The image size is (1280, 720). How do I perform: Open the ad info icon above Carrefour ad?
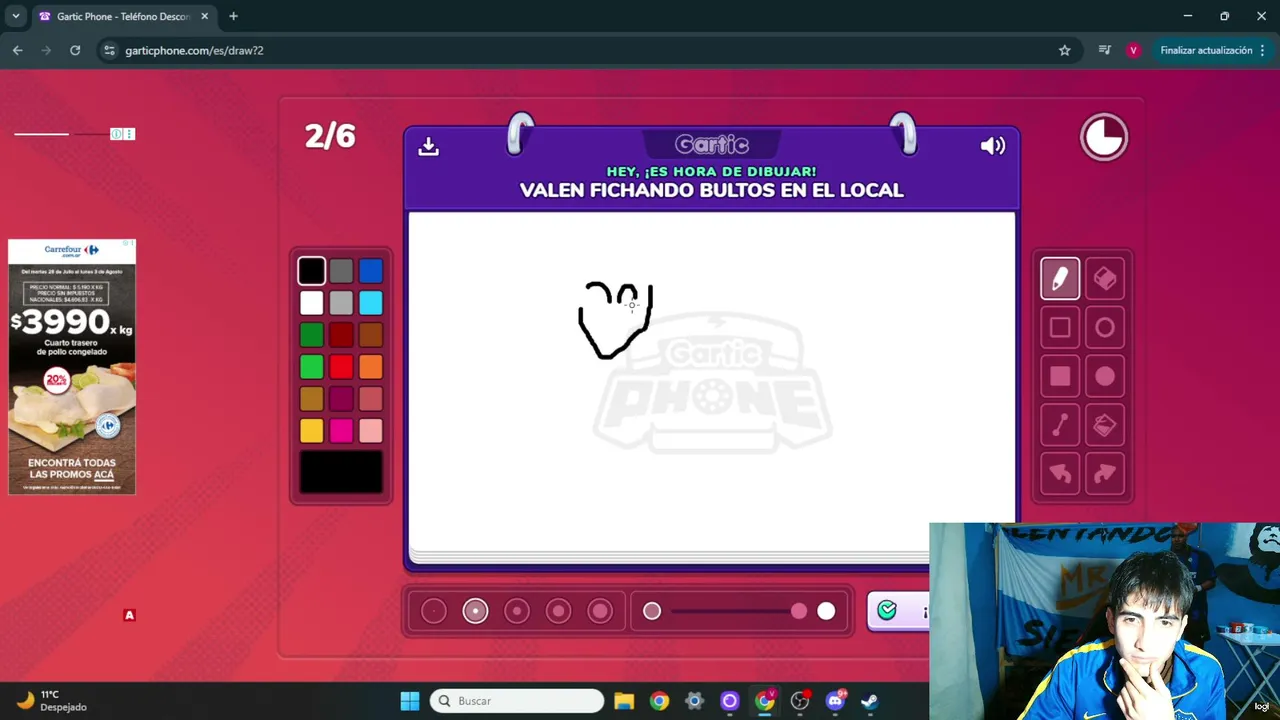pos(116,134)
